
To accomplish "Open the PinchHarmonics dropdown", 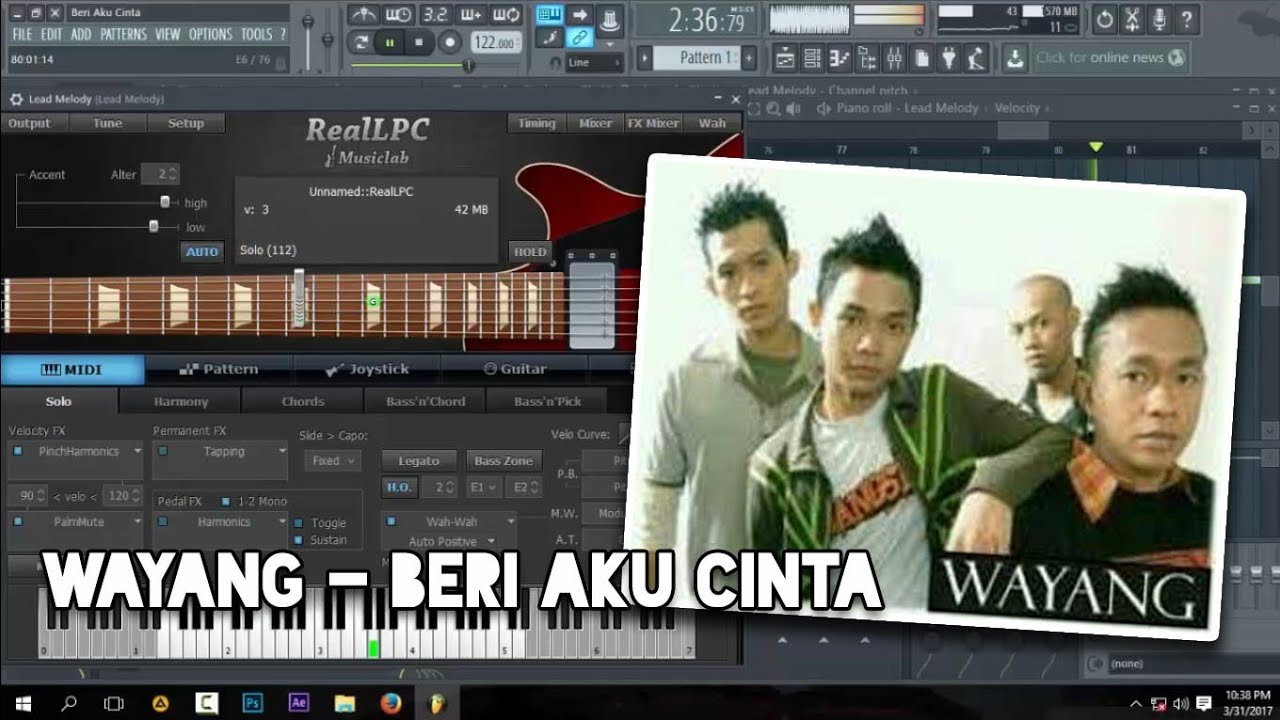I will [137, 452].
